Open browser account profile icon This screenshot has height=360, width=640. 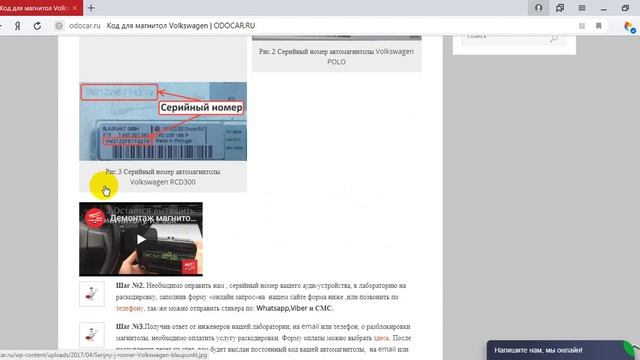539,8
